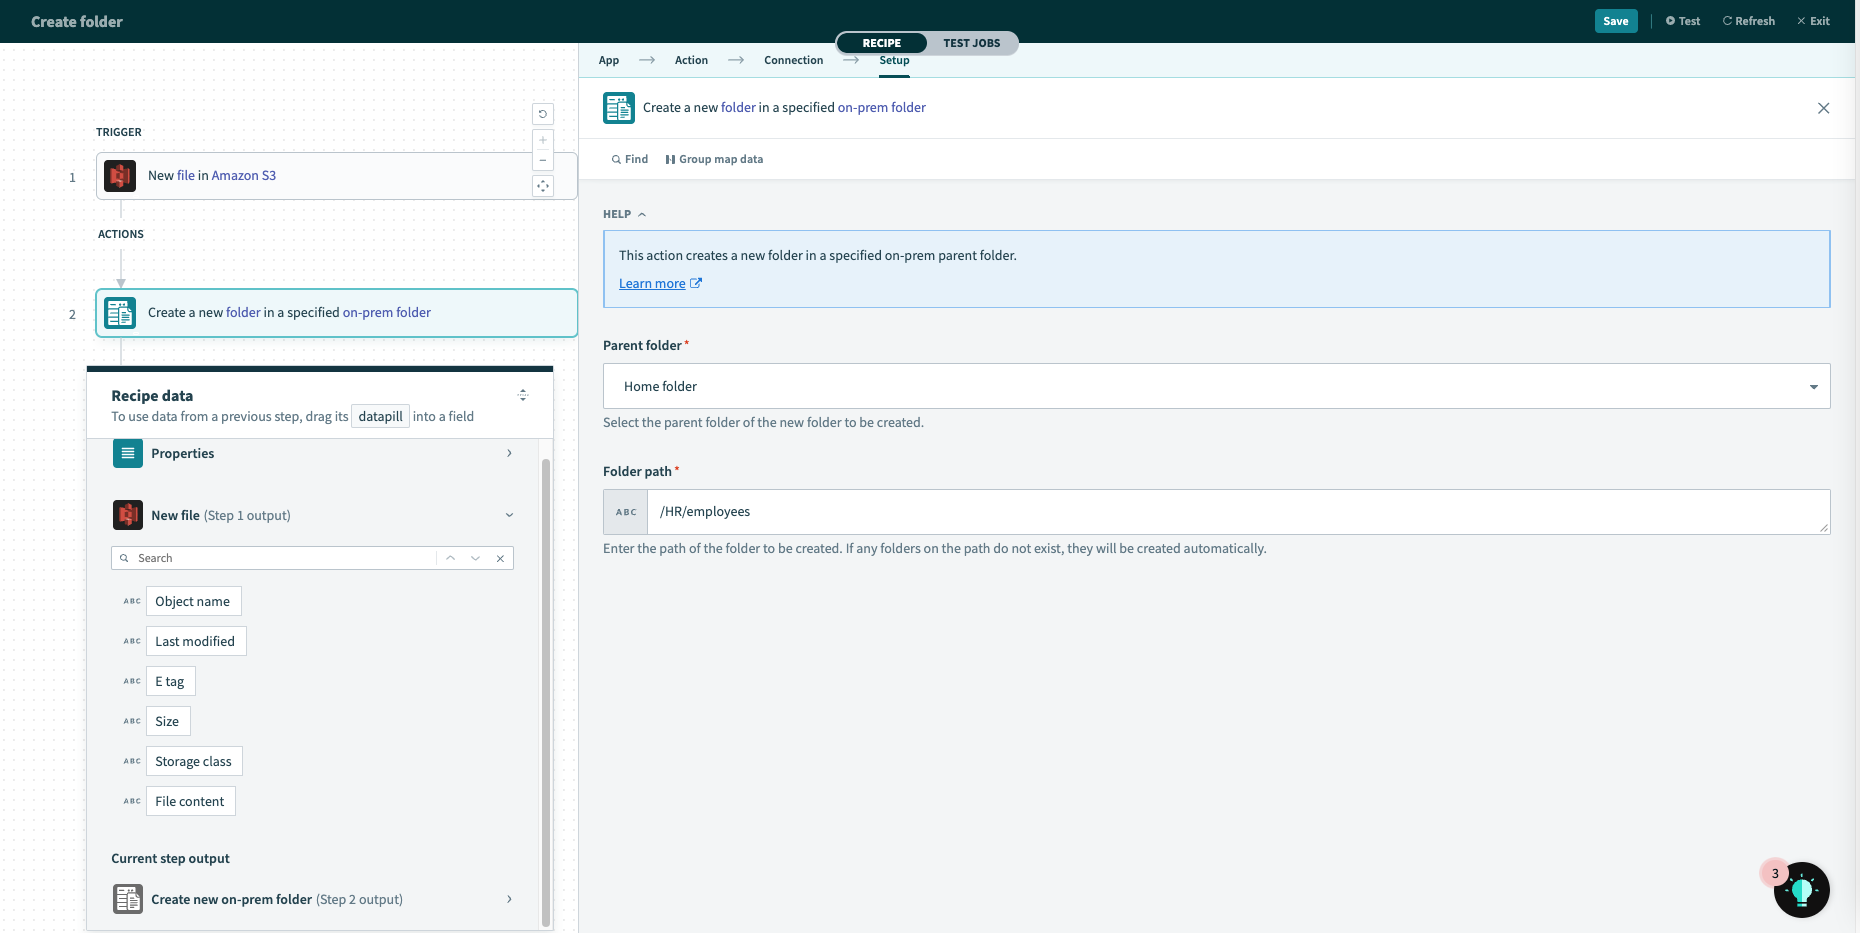Fit recipe to canvas view

[x=543, y=186]
